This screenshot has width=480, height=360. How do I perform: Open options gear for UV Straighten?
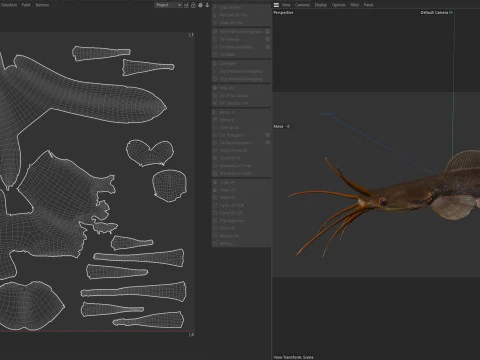tap(268, 135)
